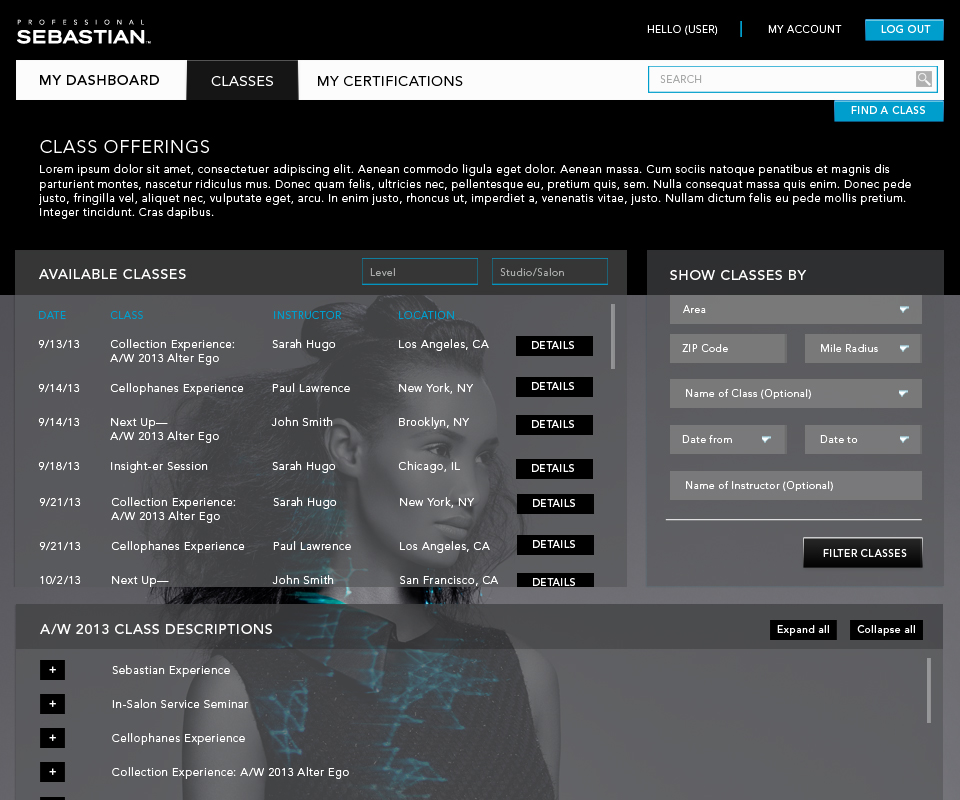Sort by Instructor column header
The height and width of the screenshot is (800, 960).
tap(307, 315)
